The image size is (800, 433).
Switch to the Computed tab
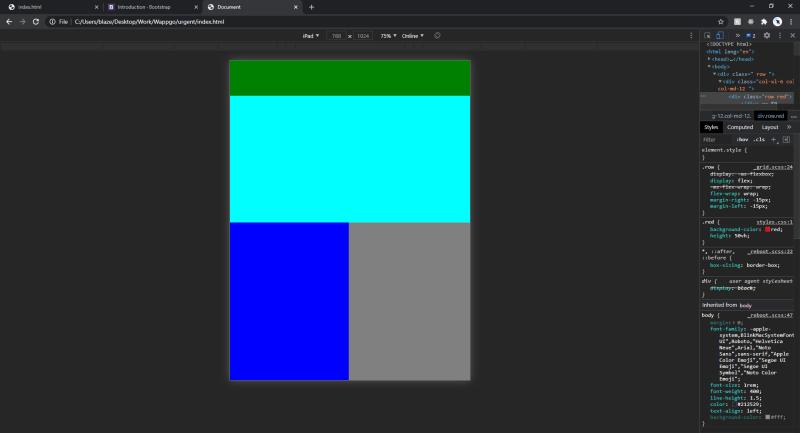(740, 127)
